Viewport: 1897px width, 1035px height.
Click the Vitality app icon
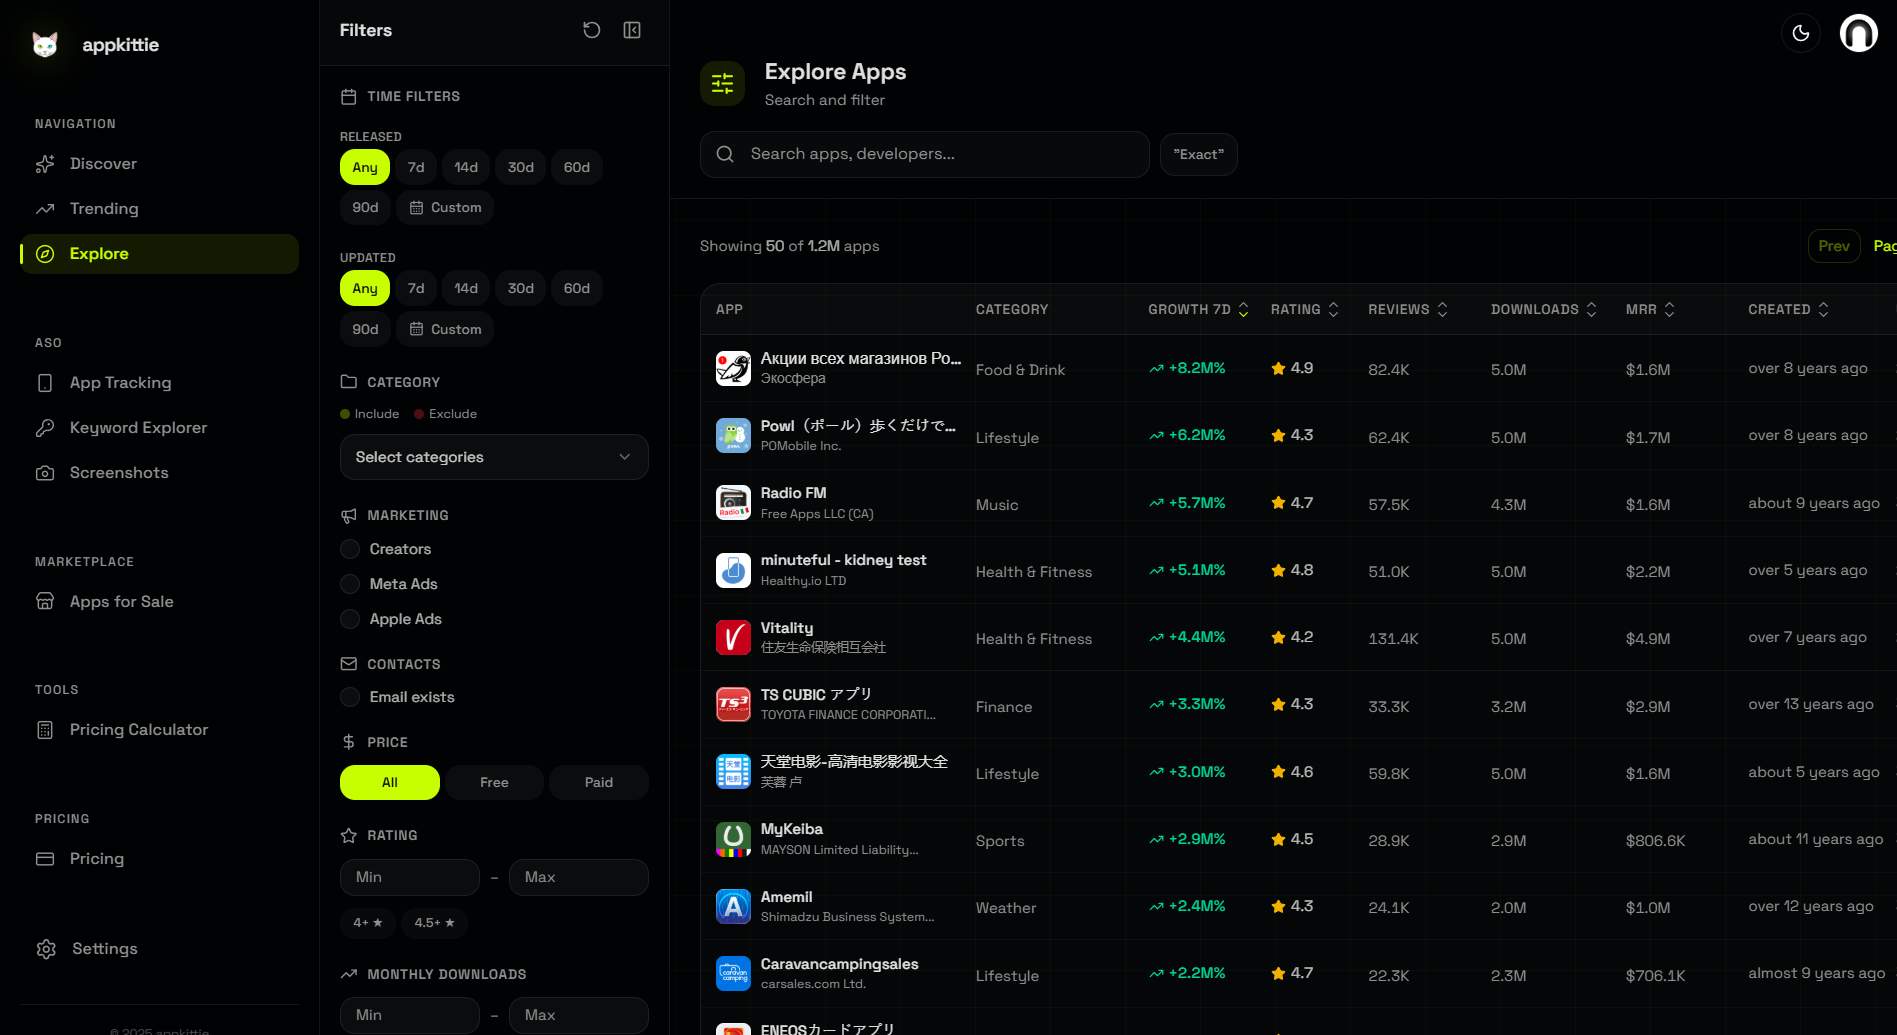coord(733,637)
